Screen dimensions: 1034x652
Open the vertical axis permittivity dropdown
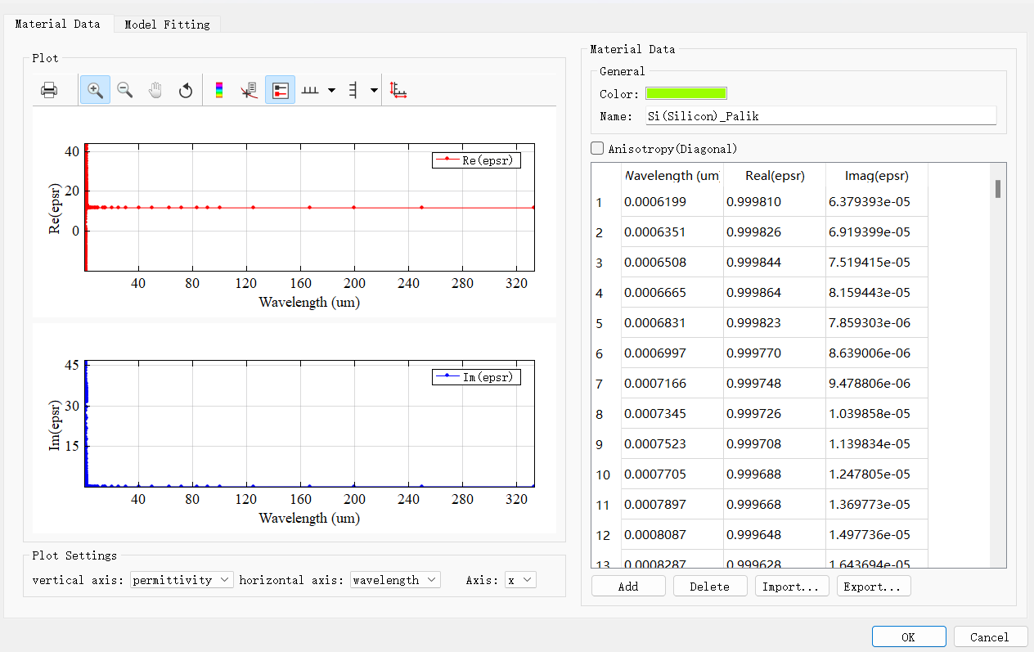pos(181,579)
